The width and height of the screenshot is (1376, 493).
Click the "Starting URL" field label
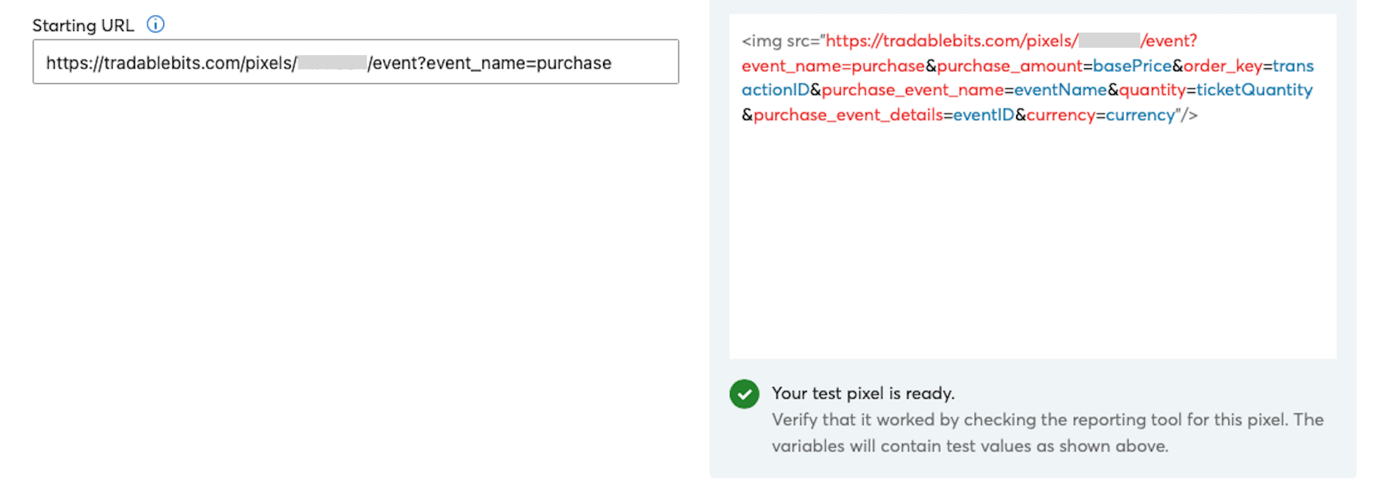pos(85,24)
